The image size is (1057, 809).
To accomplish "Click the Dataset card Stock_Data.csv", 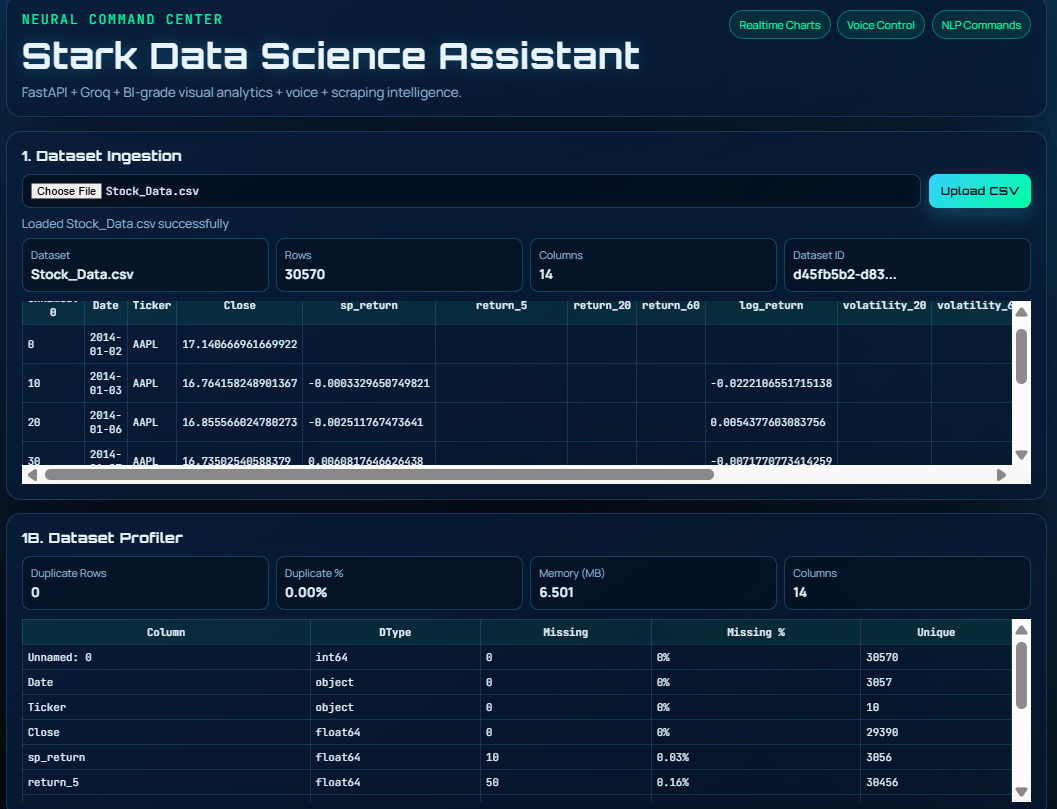I will (x=145, y=265).
